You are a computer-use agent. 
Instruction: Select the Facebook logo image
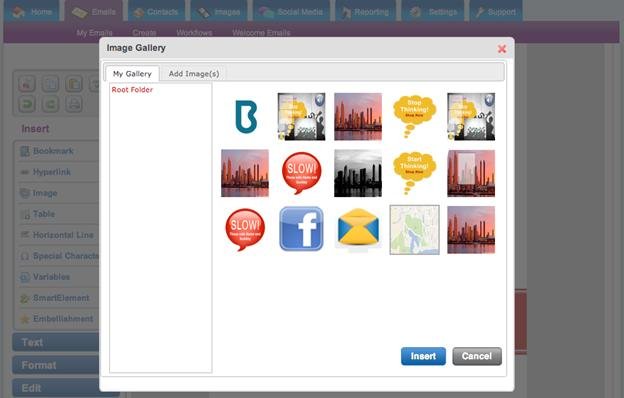[301, 229]
